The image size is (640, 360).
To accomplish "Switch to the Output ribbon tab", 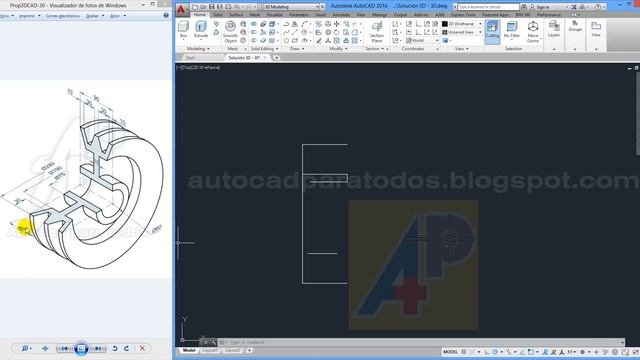I will (400, 15).
